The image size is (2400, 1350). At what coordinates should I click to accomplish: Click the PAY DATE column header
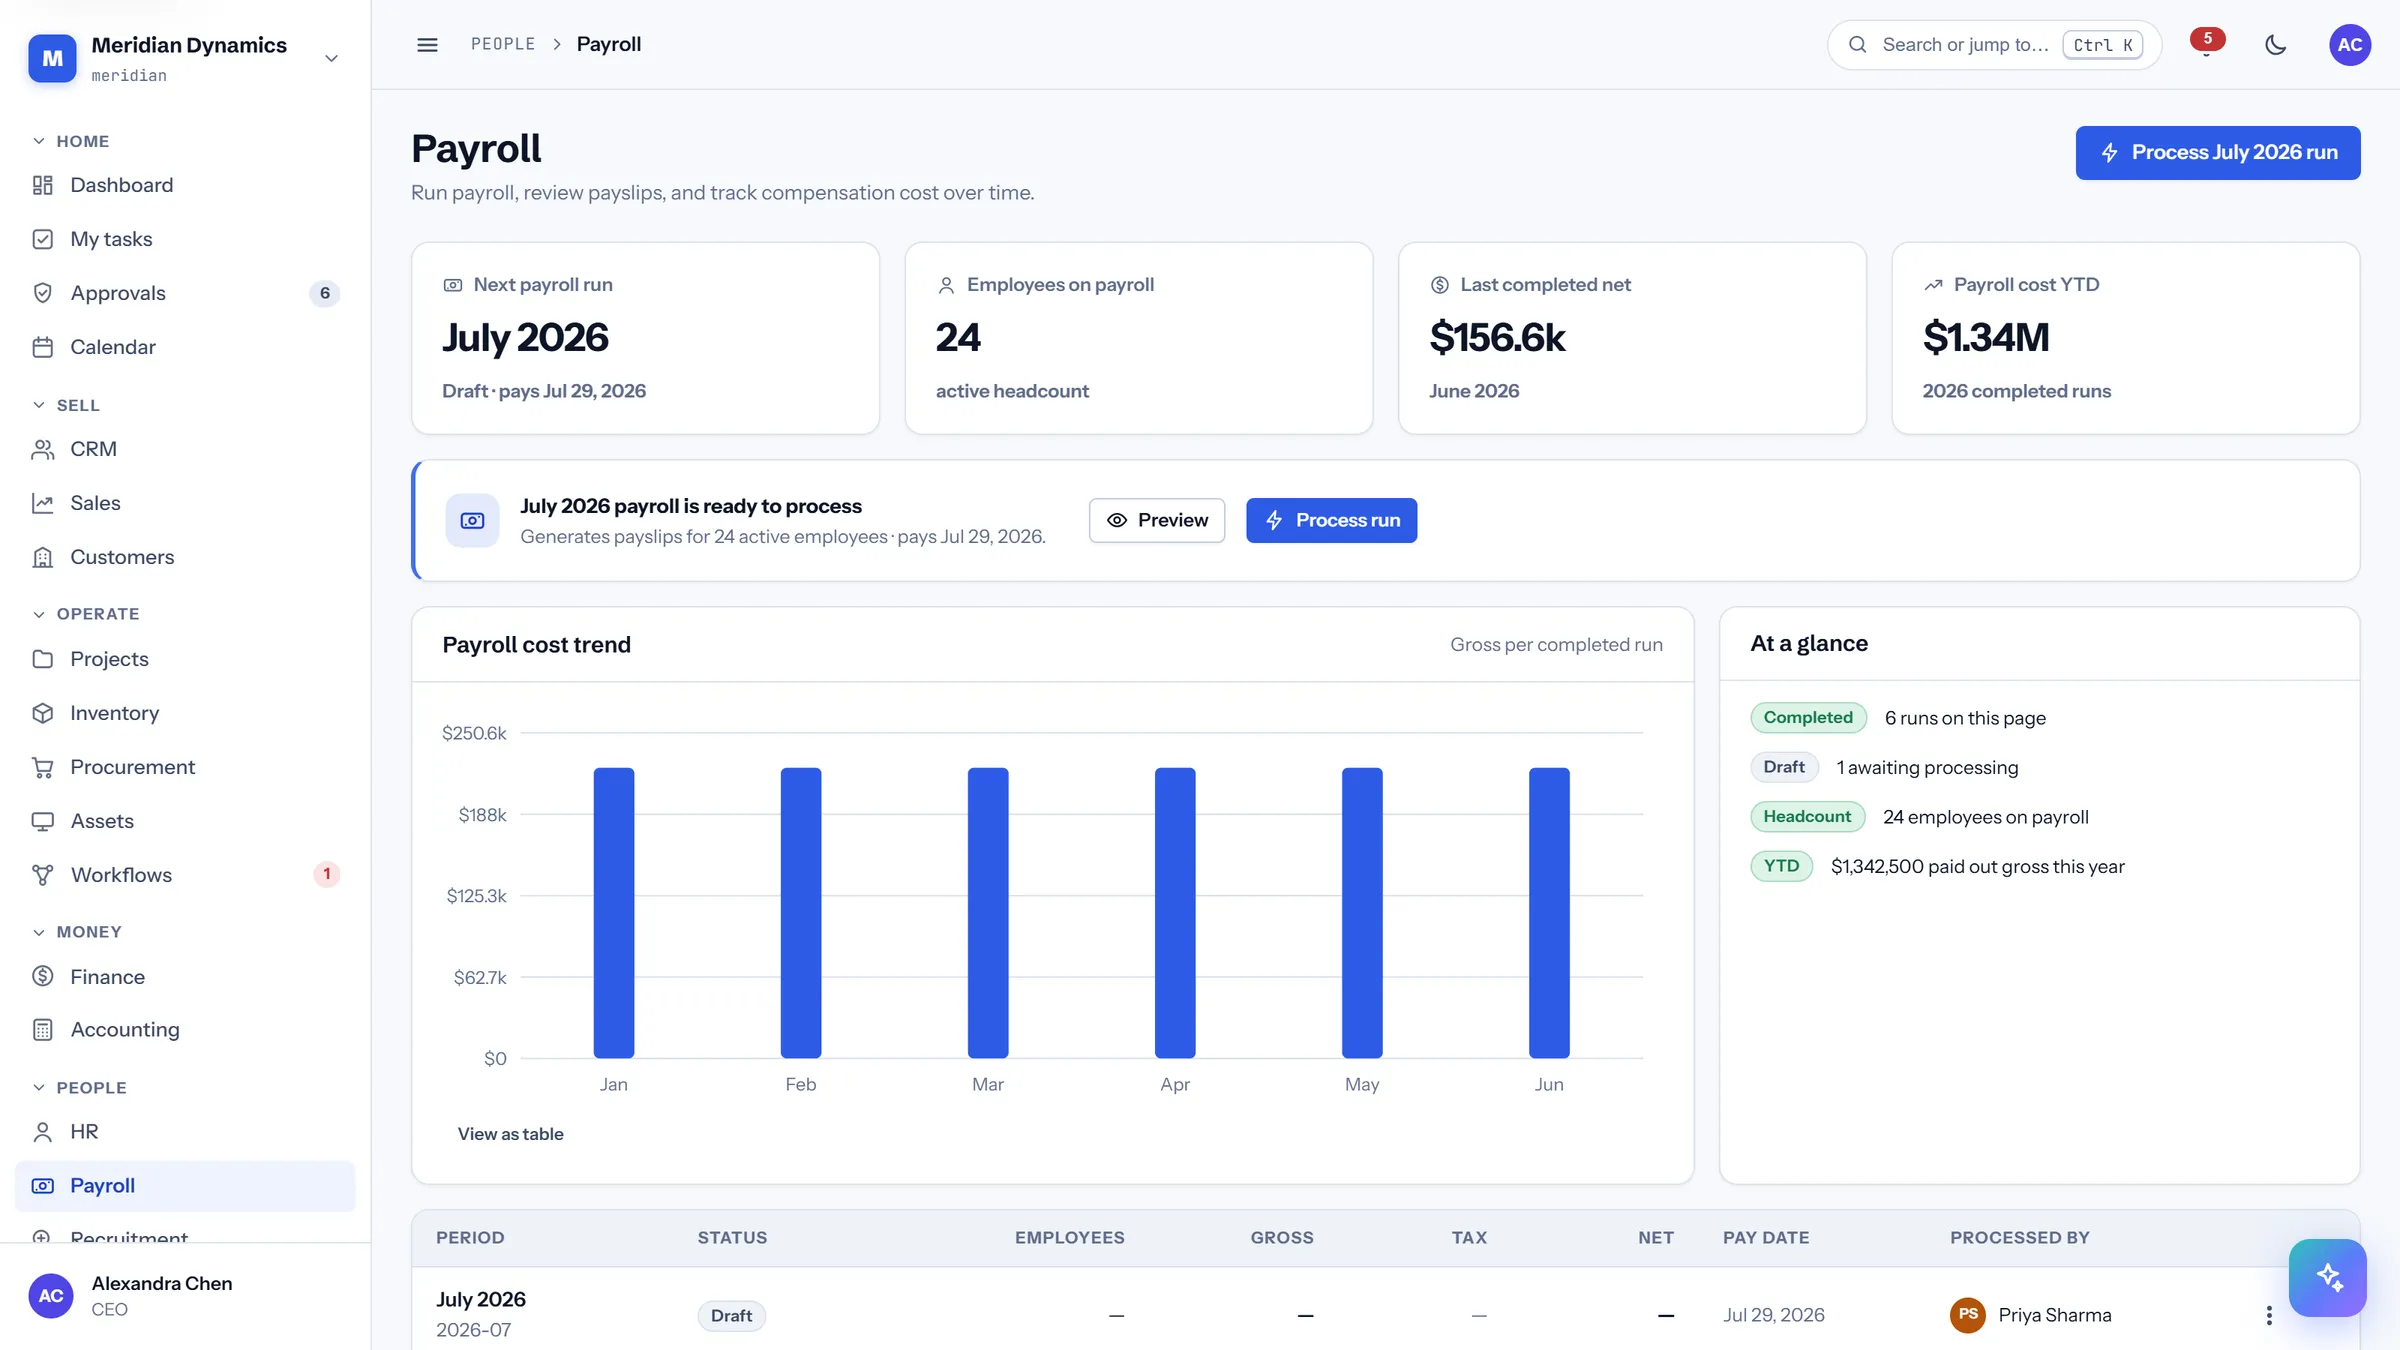coord(1766,1238)
